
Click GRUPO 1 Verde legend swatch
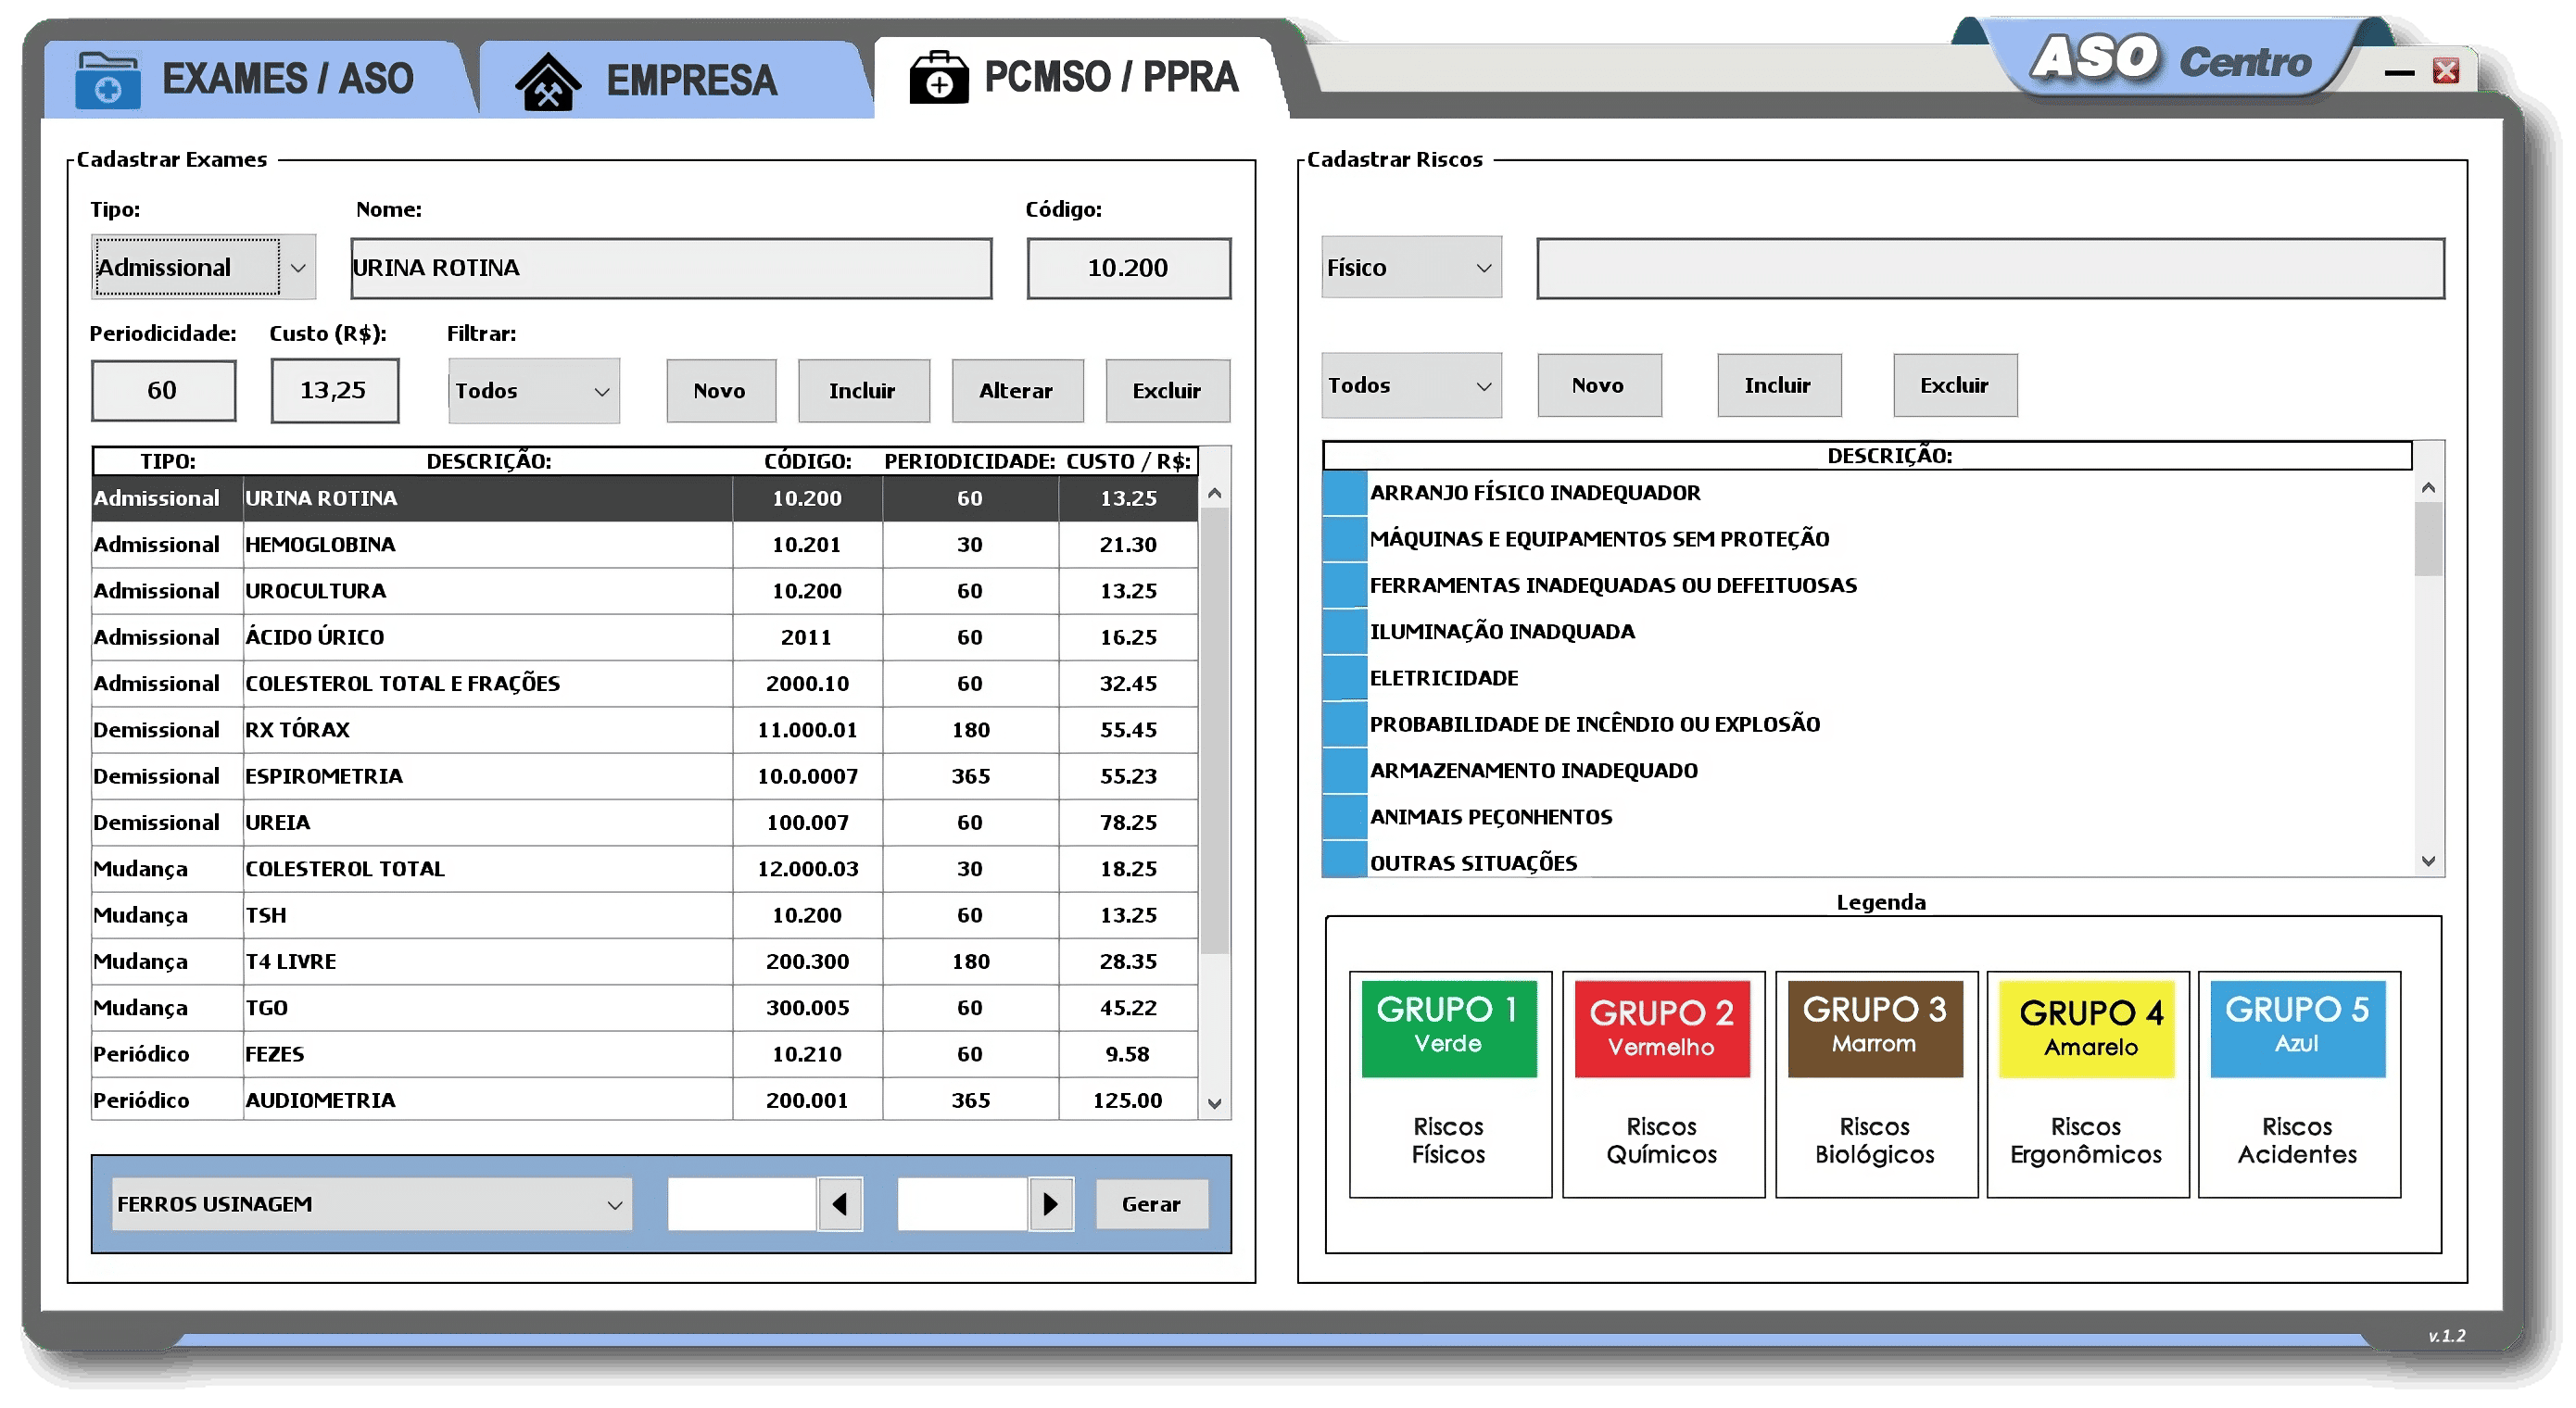click(1448, 1028)
